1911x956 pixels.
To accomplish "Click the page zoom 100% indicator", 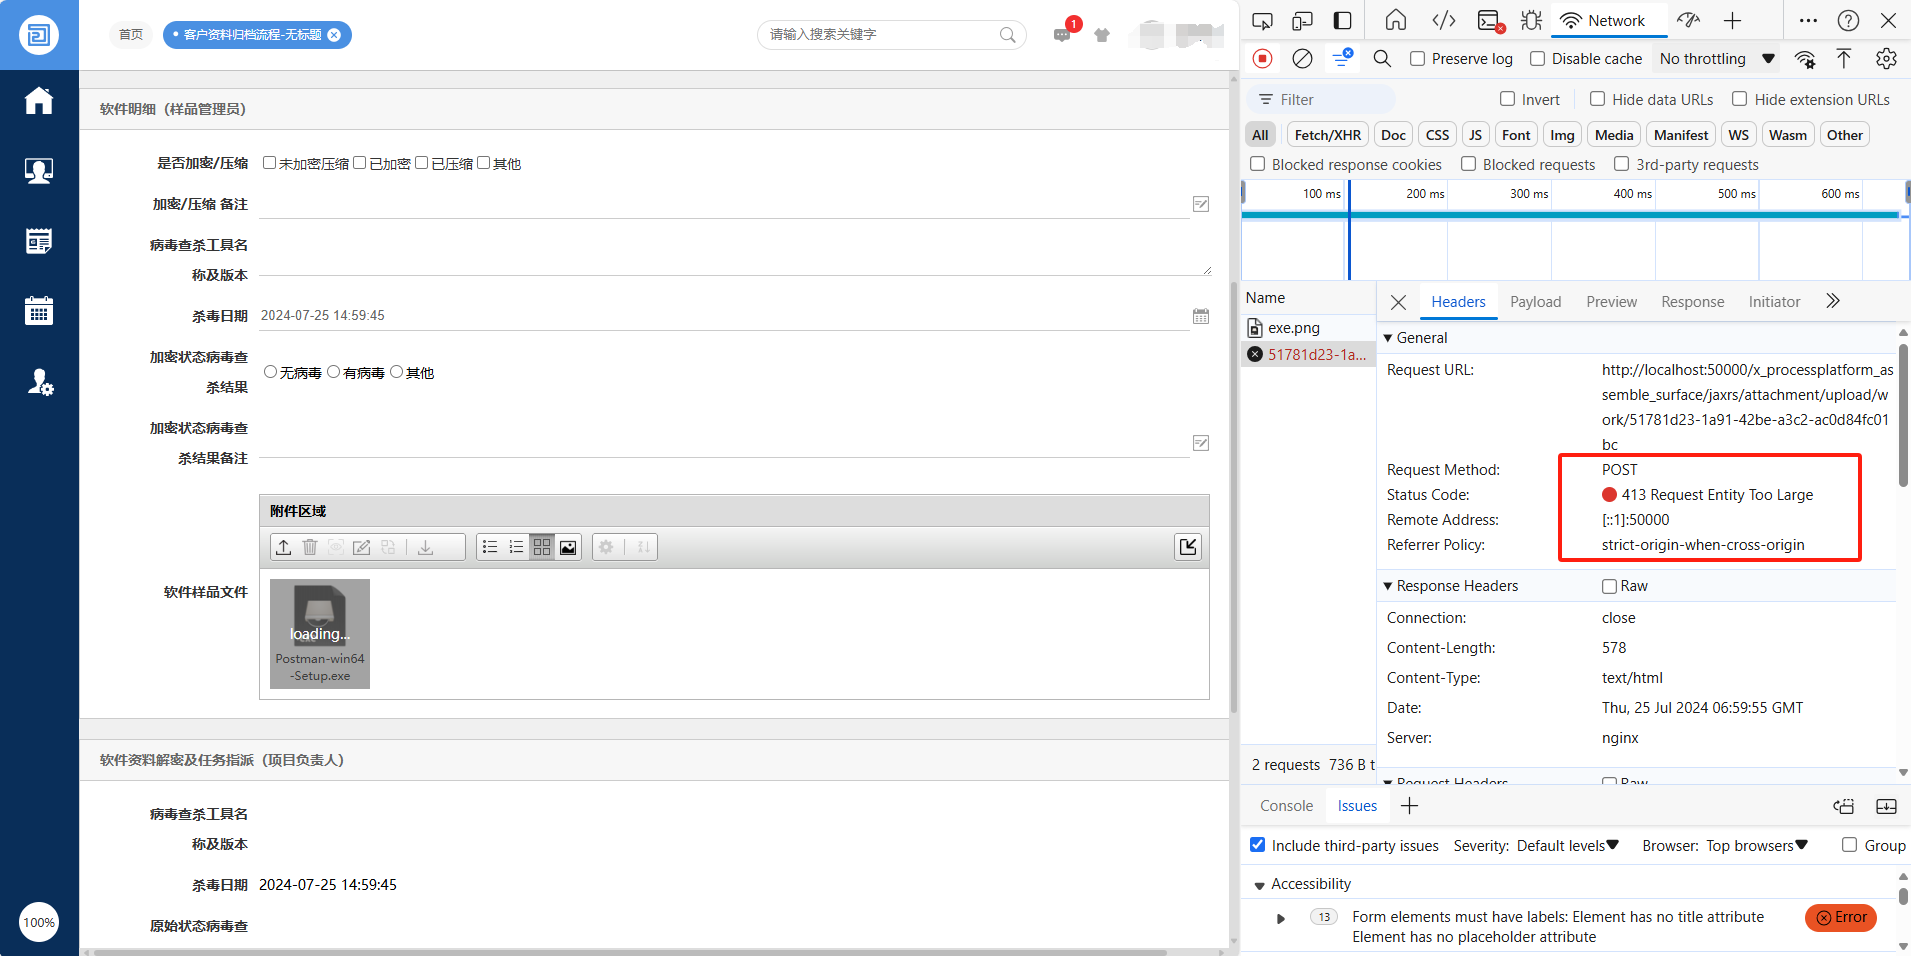I will tap(39, 922).
